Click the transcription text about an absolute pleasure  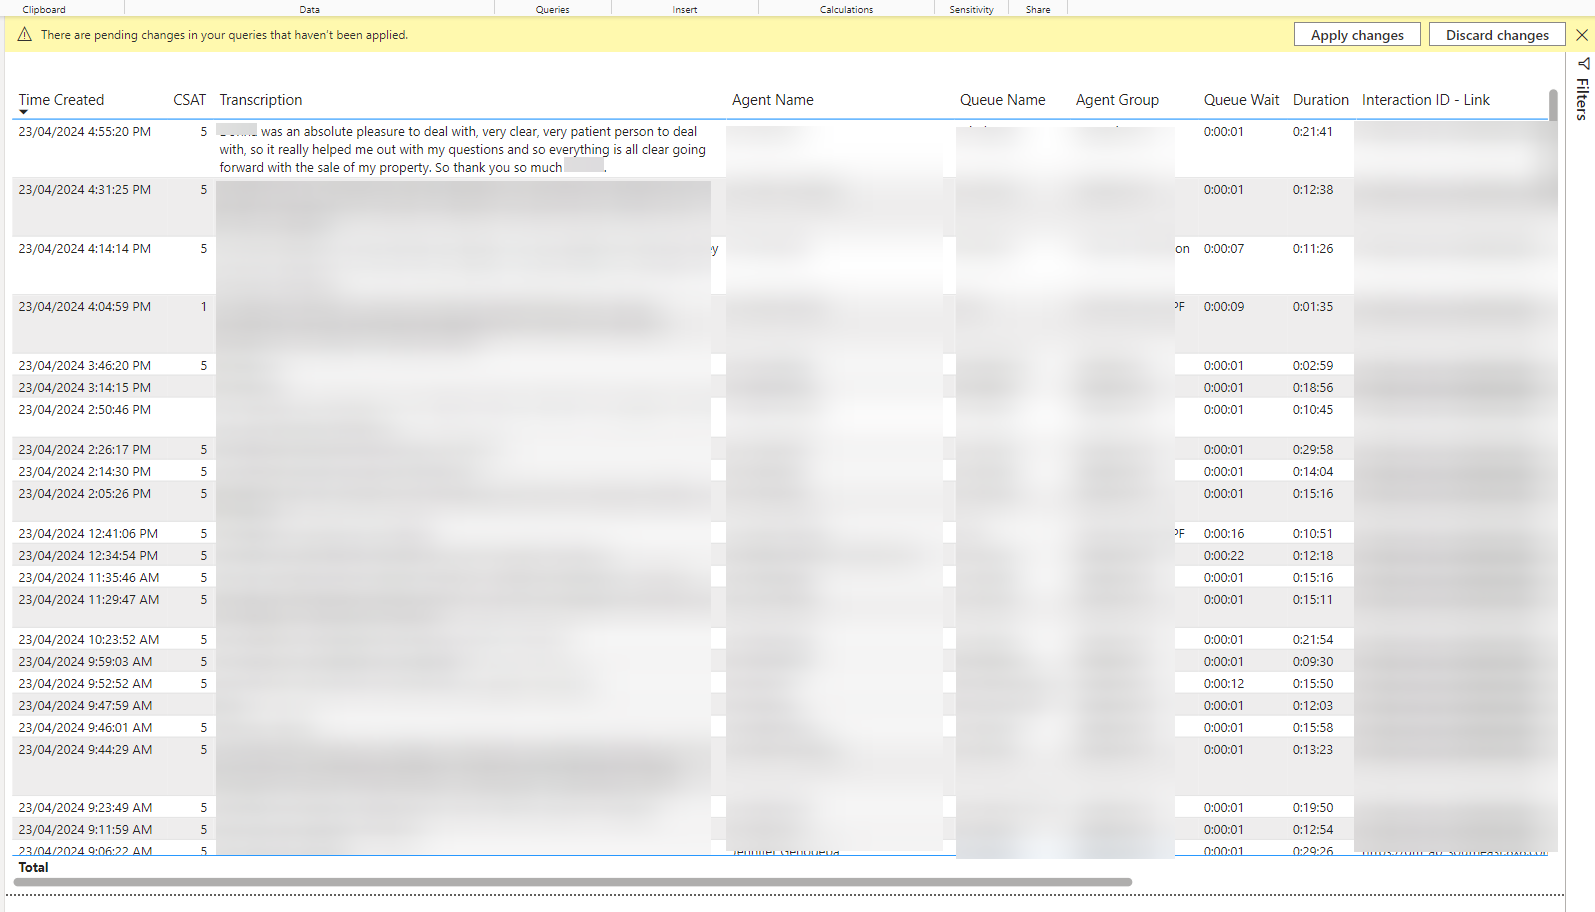coord(463,150)
